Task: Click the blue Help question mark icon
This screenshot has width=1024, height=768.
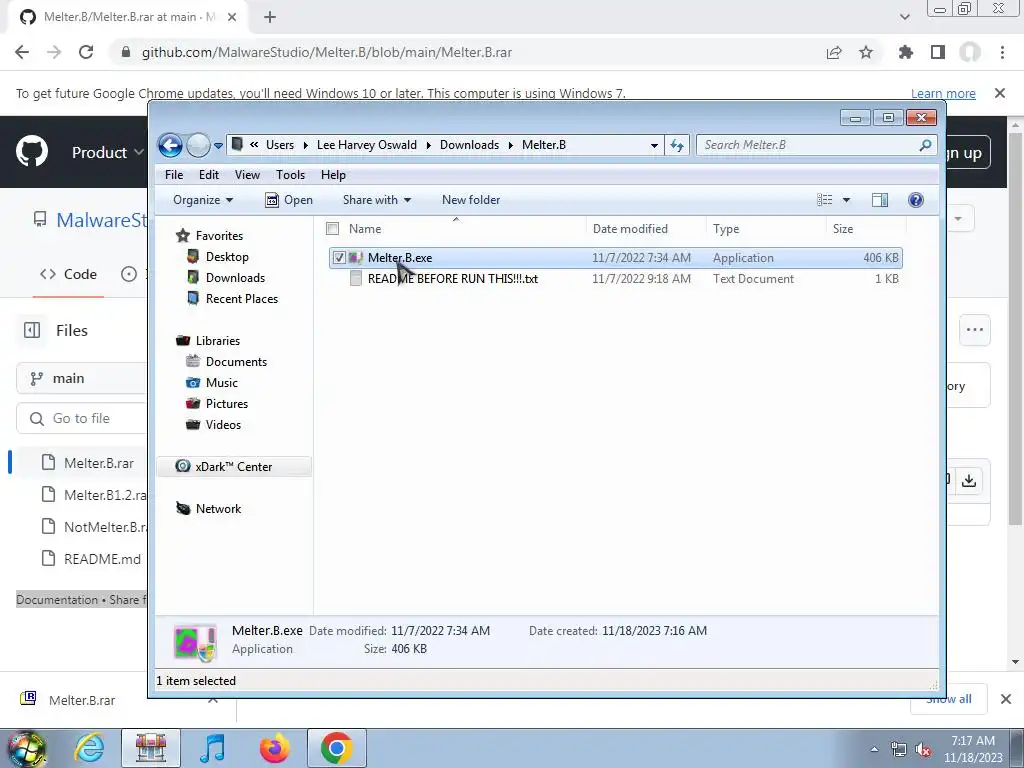Action: click(x=916, y=200)
